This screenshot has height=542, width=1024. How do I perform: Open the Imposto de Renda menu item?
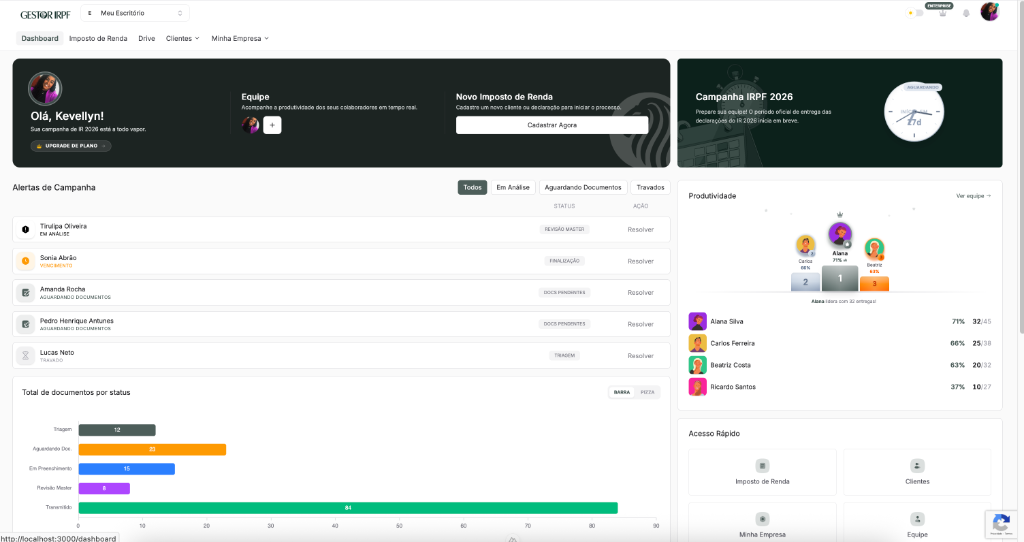pyautogui.click(x=98, y=39)
